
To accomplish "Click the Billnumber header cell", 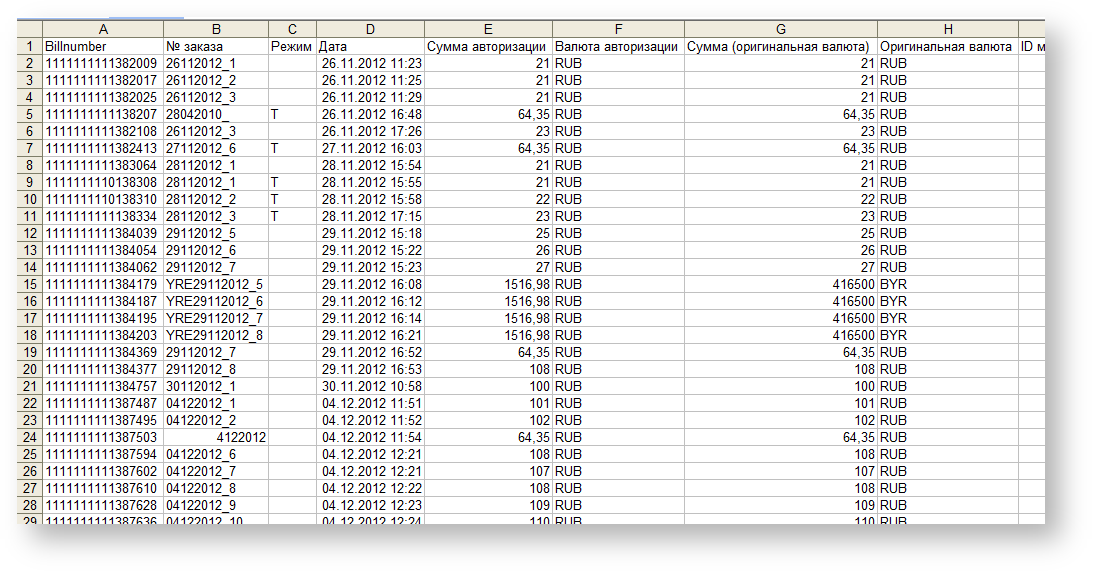I will (x=103, y=46).
